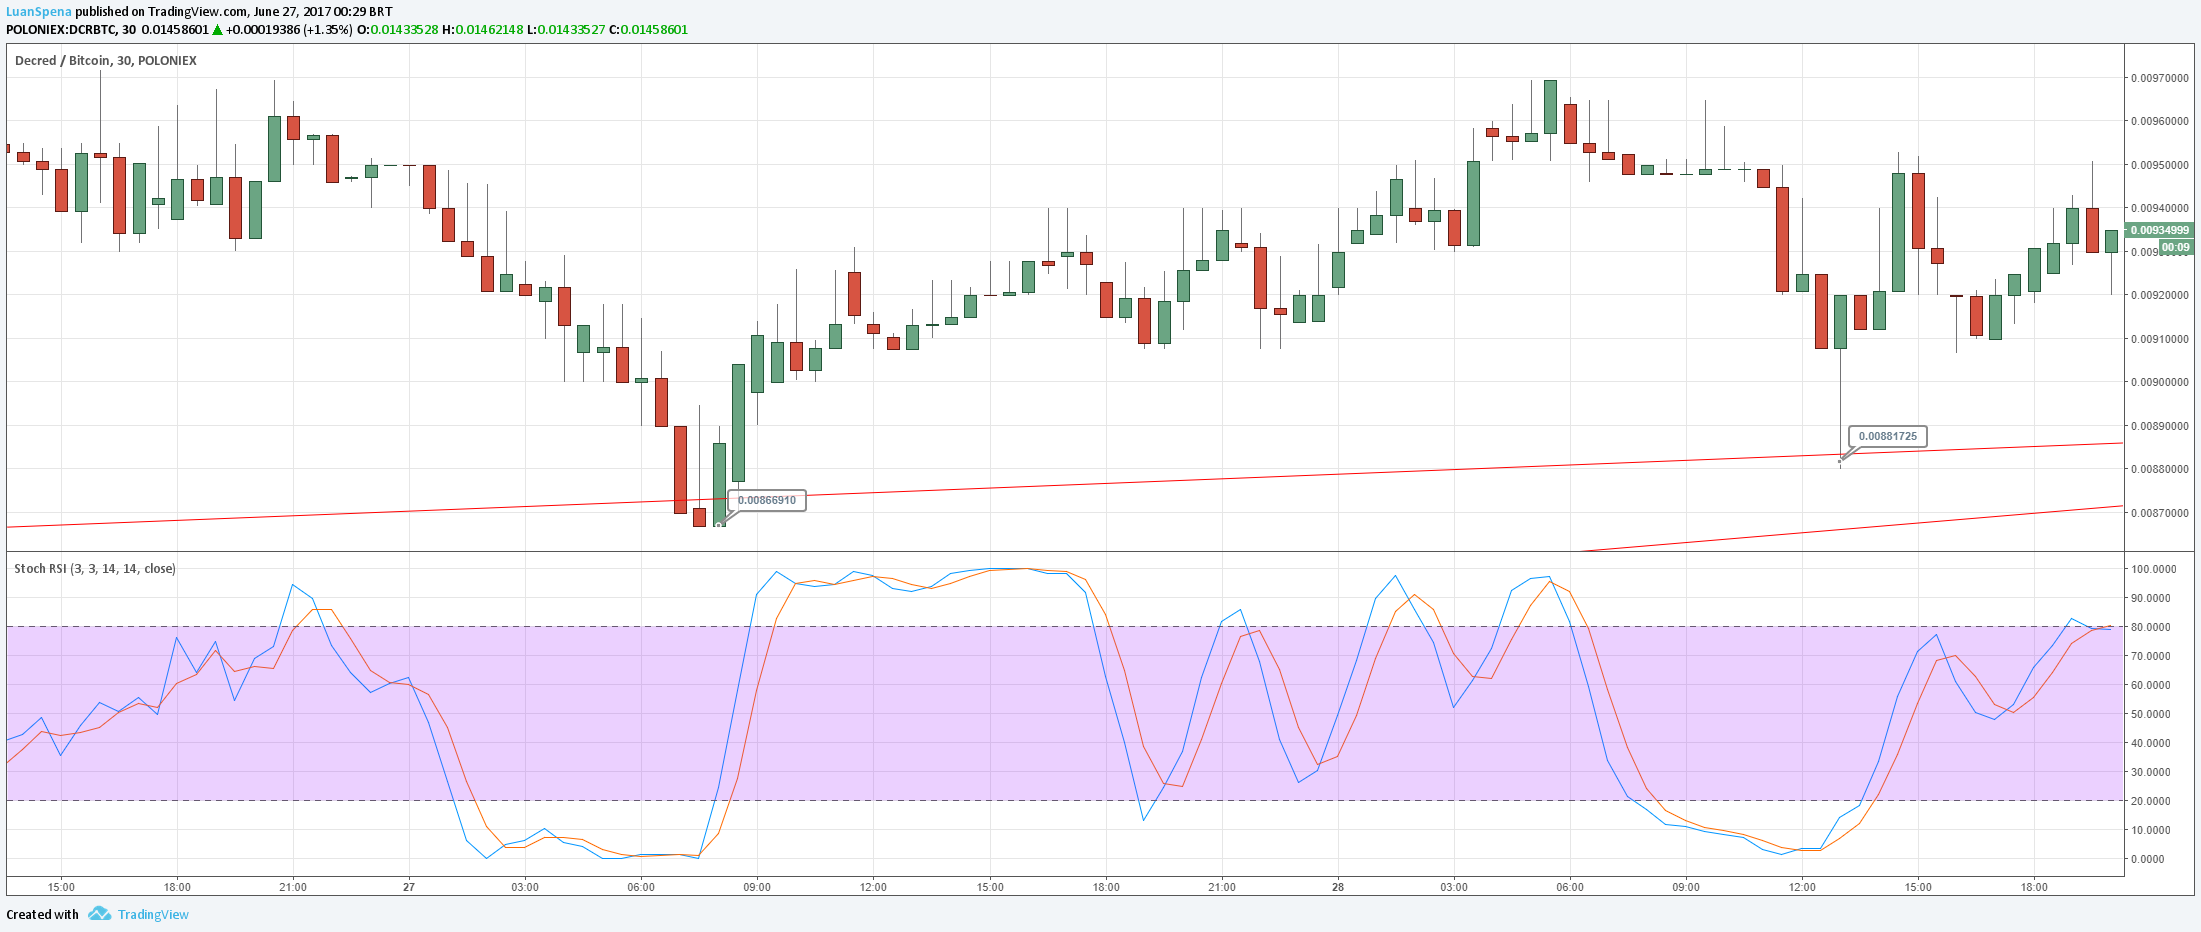Open the LuanSpena author link
Image resolution: width=2201 pixels, height=932 pixels.
[x=39, y=12]
